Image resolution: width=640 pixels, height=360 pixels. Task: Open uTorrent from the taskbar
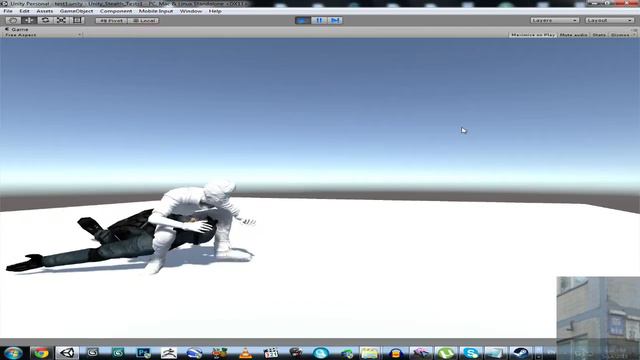pyautogui.click(x=445, y=353)
